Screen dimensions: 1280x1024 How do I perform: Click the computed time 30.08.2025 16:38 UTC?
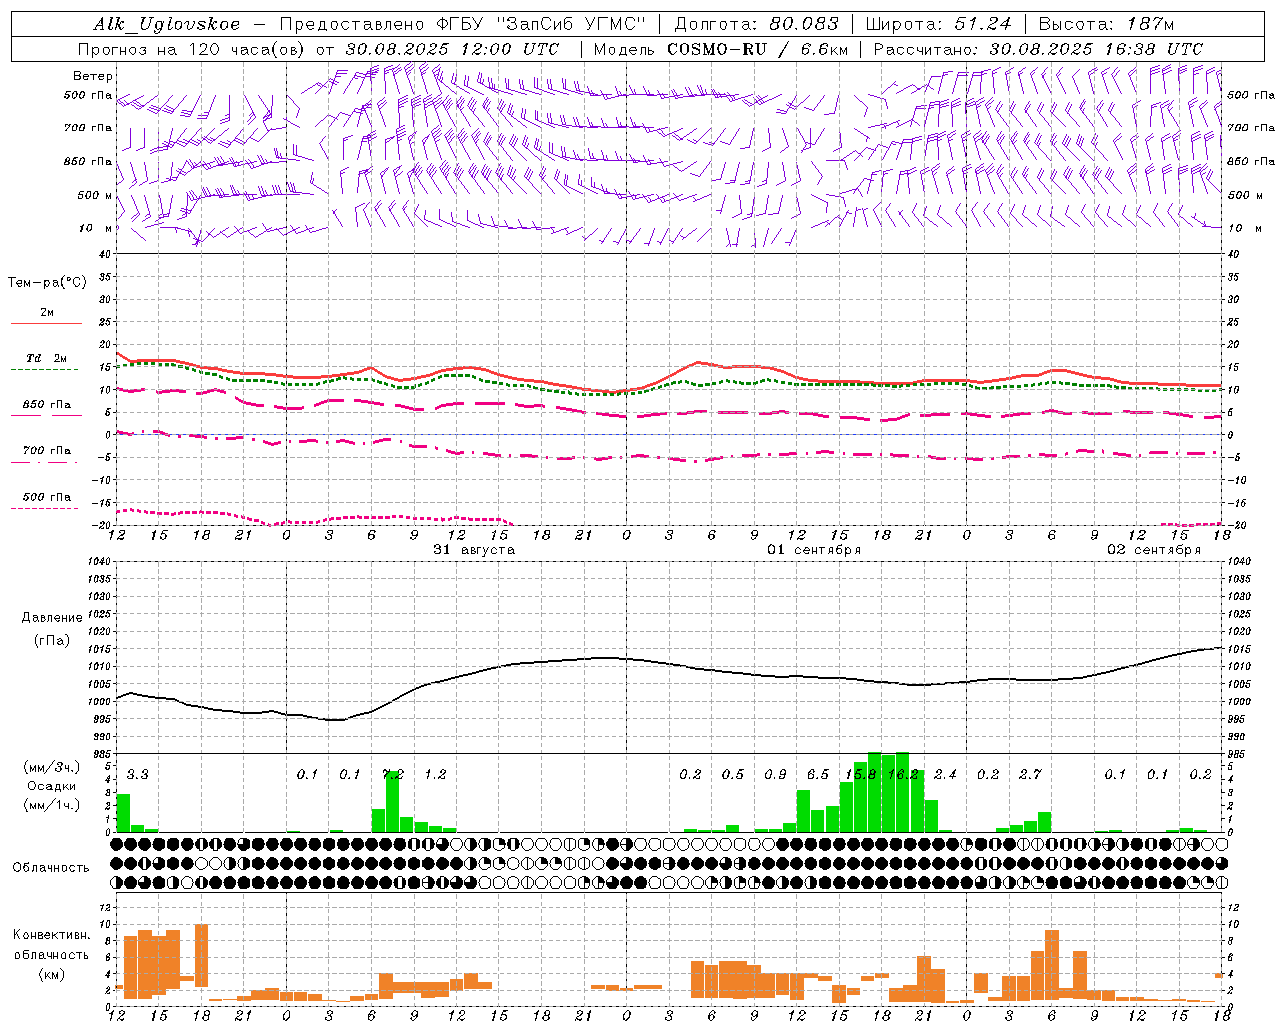click(1096, 49)
